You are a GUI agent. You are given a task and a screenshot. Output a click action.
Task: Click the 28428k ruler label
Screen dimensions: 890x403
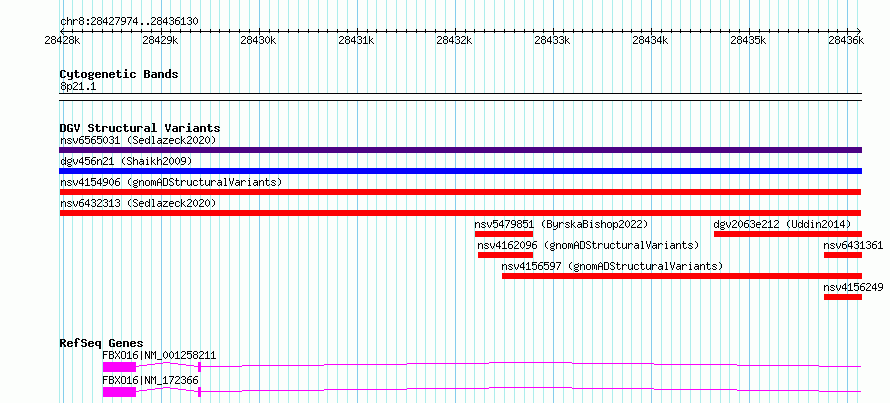coord(62,40)
